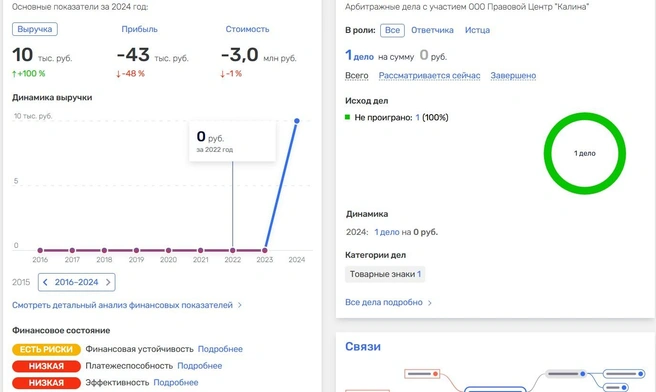Viewport: 656px width, 392px height.
Task: Click the +100 % revenue change indicator
Action: [x=28, y=74]
